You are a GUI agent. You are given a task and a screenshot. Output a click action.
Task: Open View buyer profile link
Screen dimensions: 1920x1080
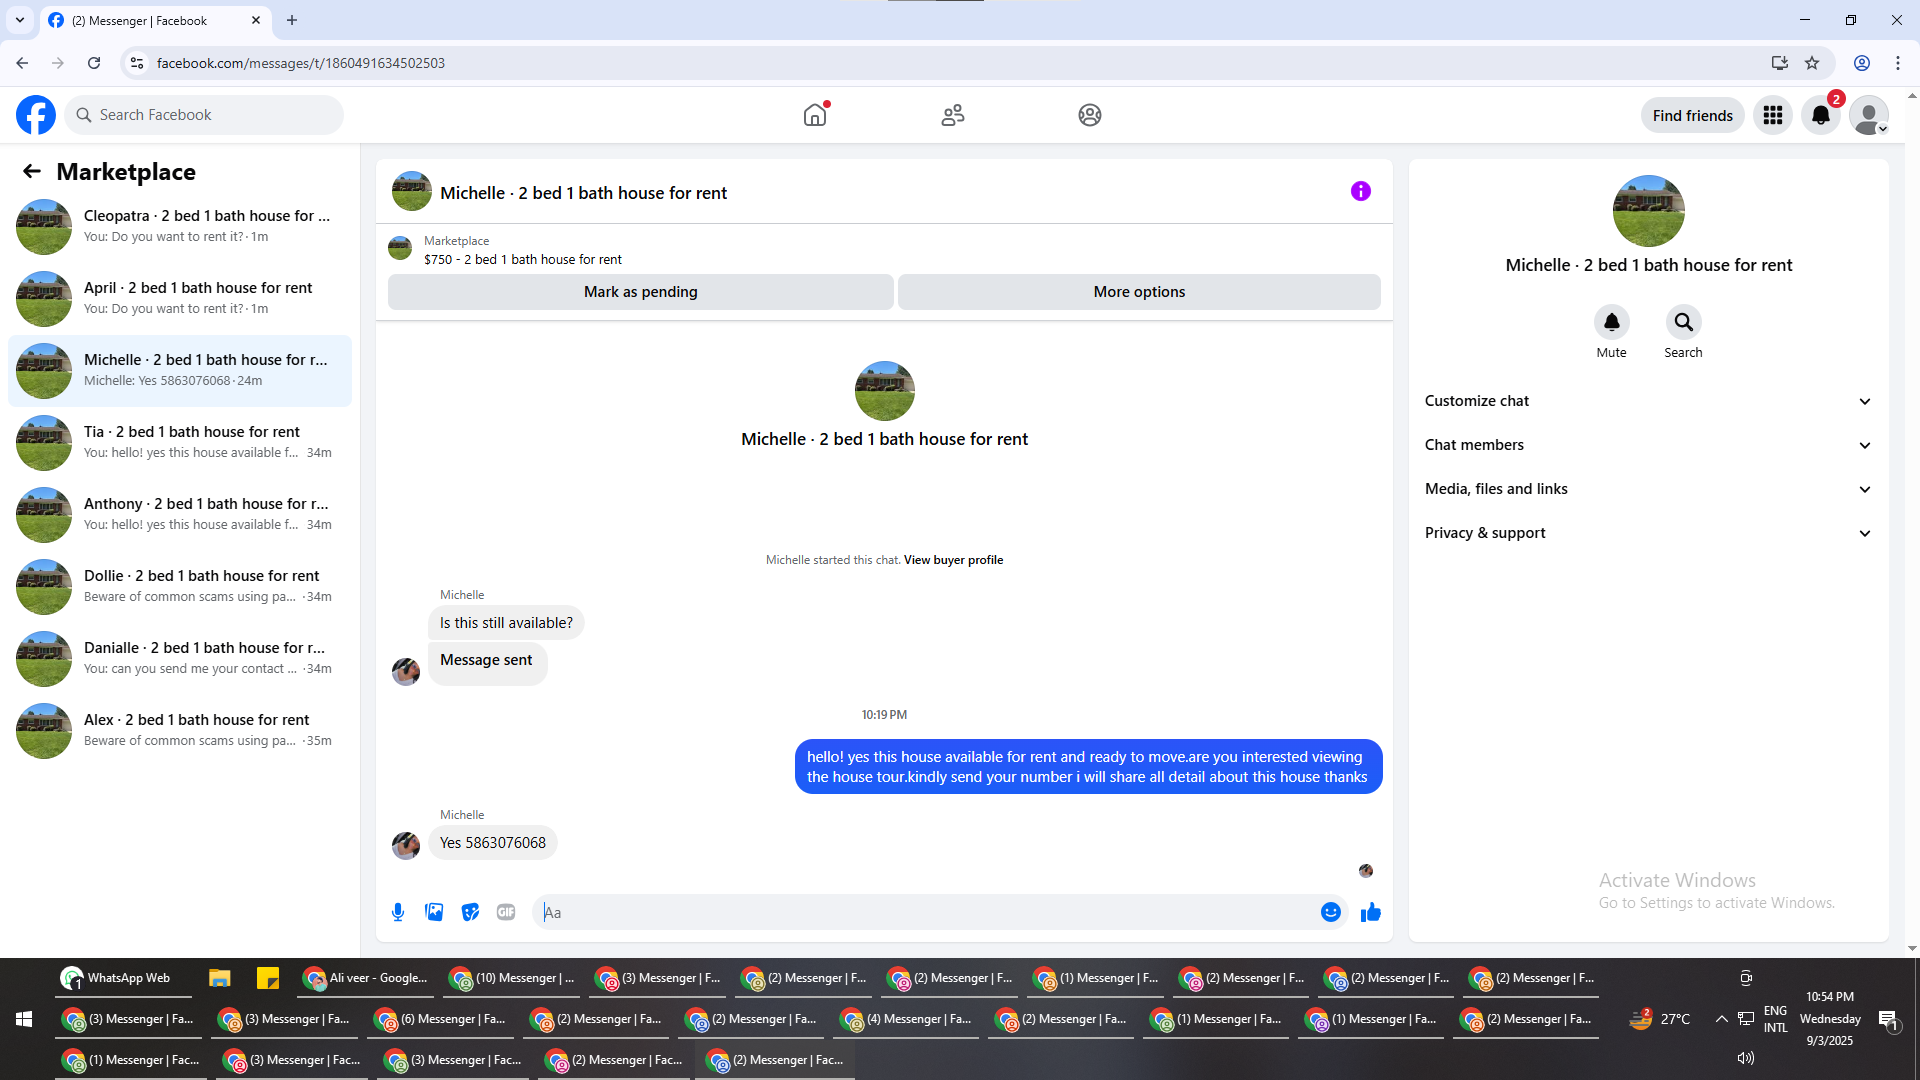[x=953, y=560]
